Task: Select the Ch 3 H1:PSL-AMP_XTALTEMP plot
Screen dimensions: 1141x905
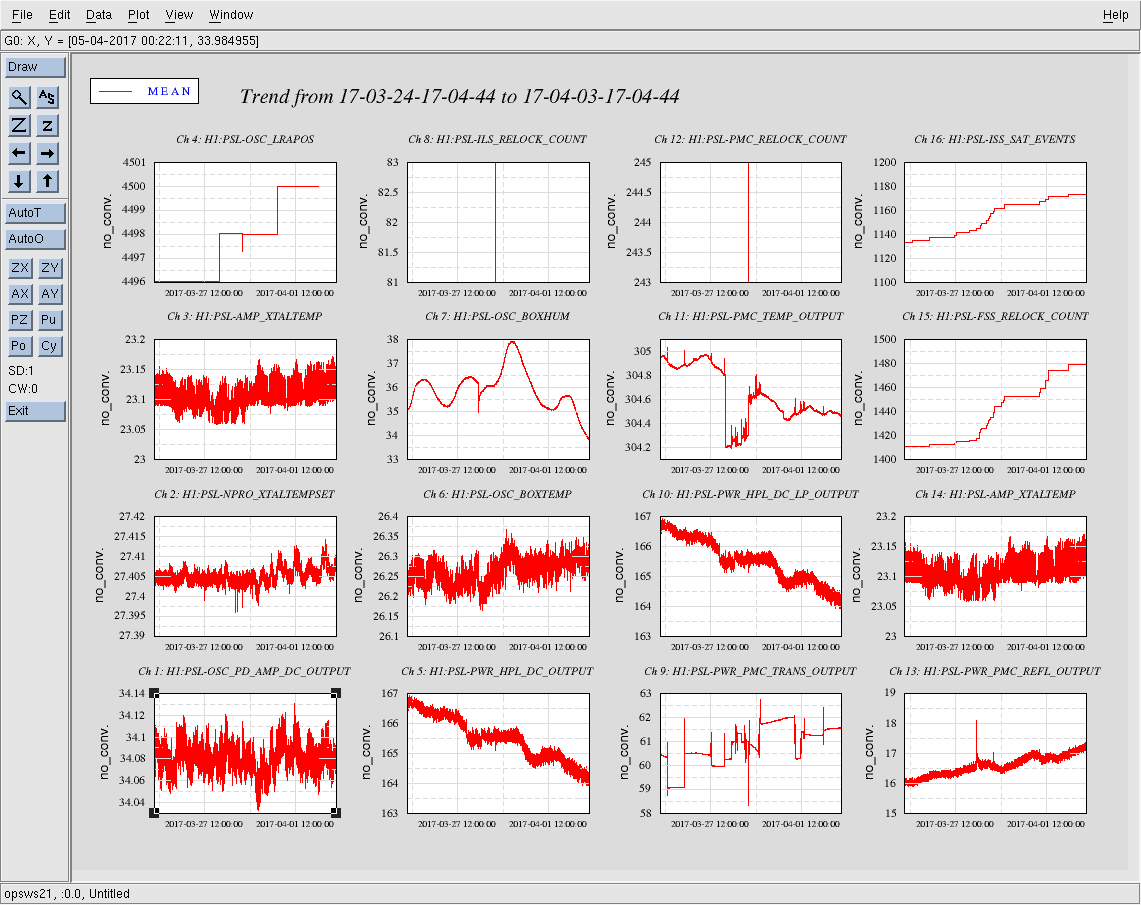Action: [x=246, y=399]
